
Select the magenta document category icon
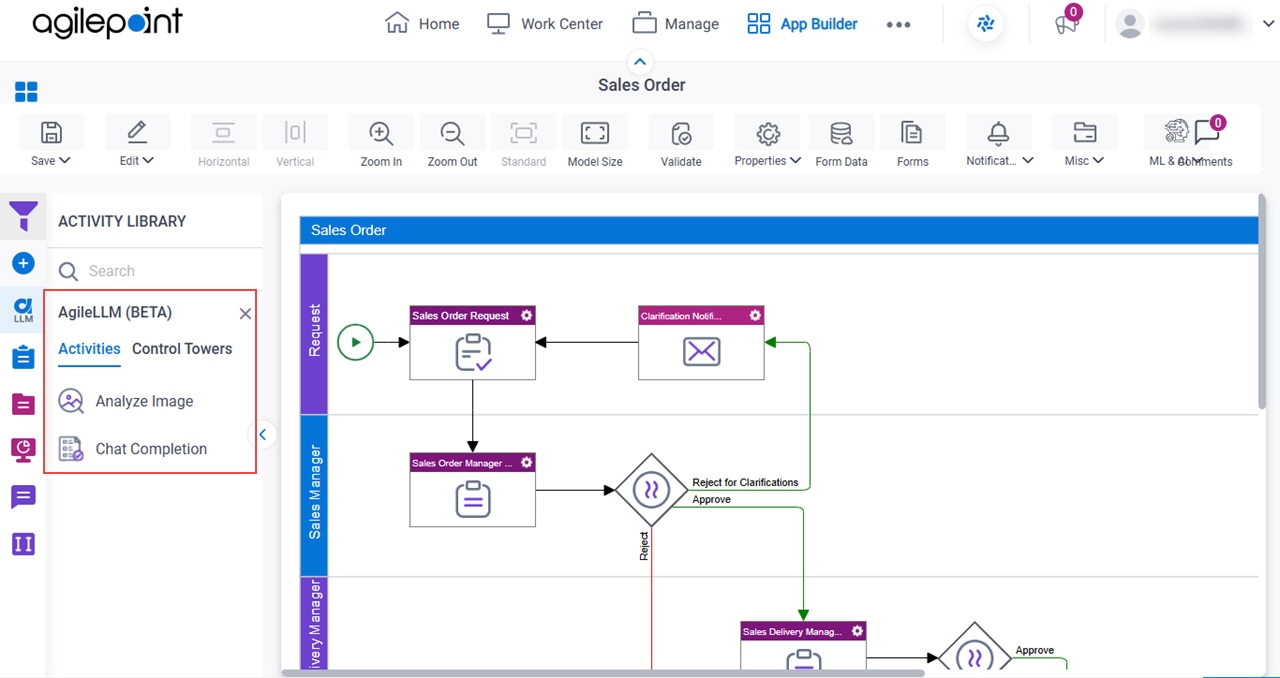(23, 404)
